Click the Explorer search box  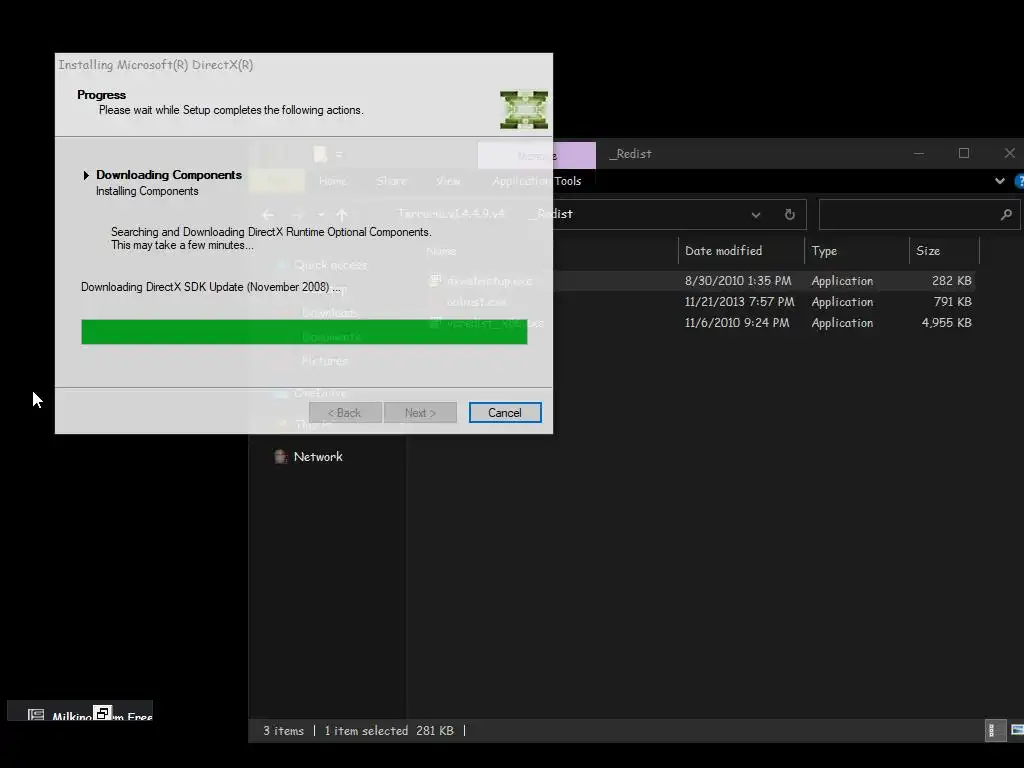point(919,215)
